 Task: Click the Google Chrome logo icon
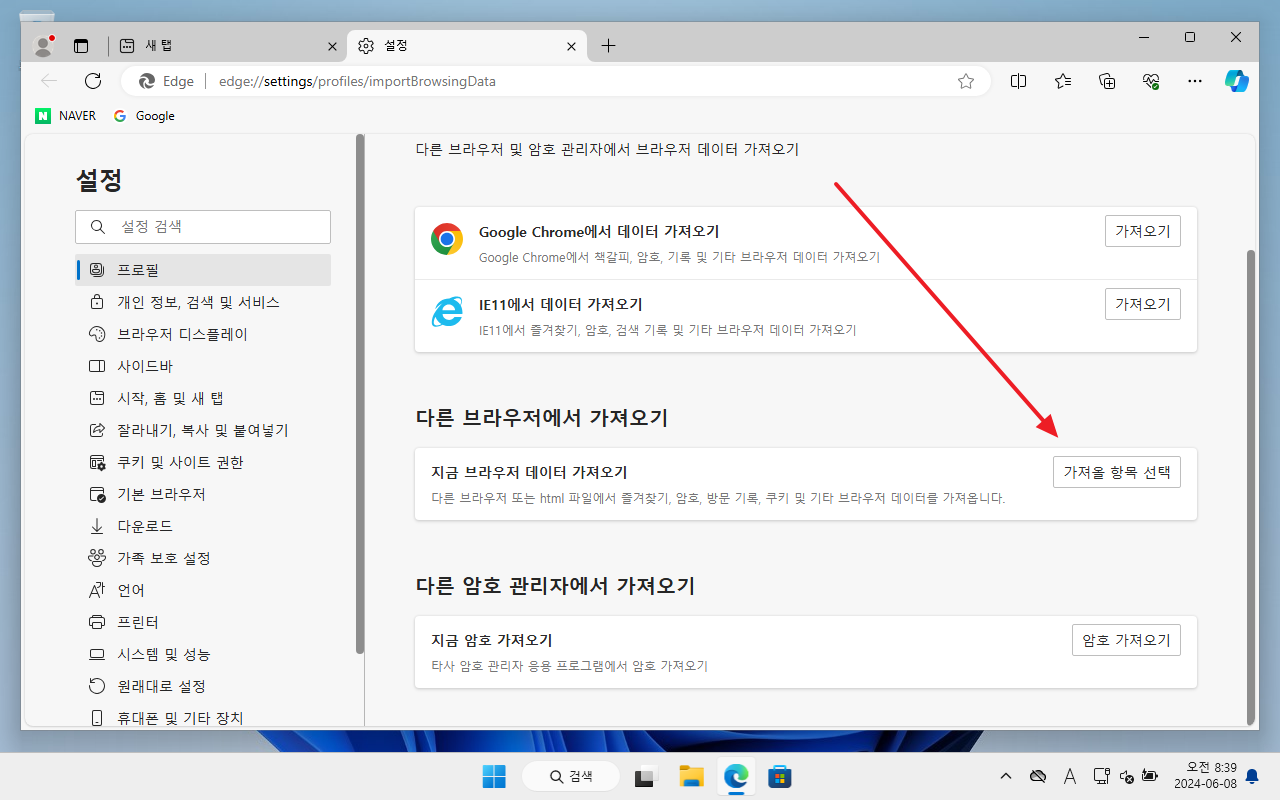[447, 239]
